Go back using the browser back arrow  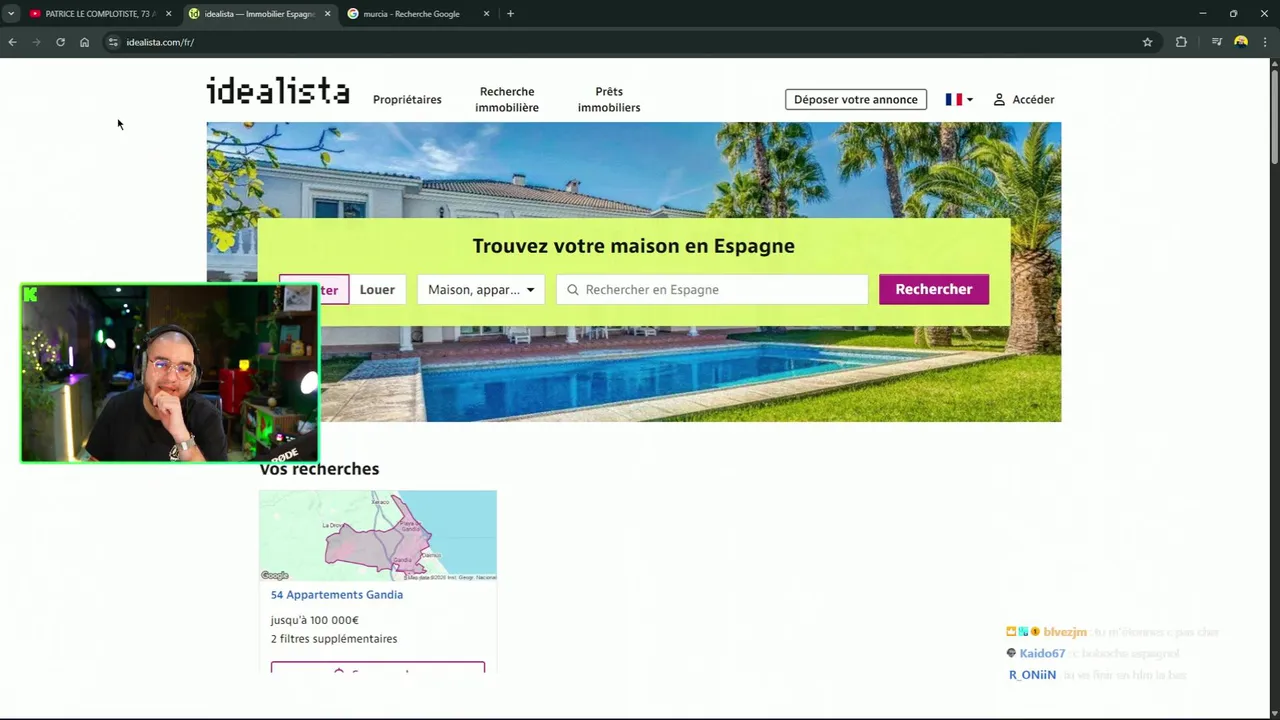pos(12,42)
